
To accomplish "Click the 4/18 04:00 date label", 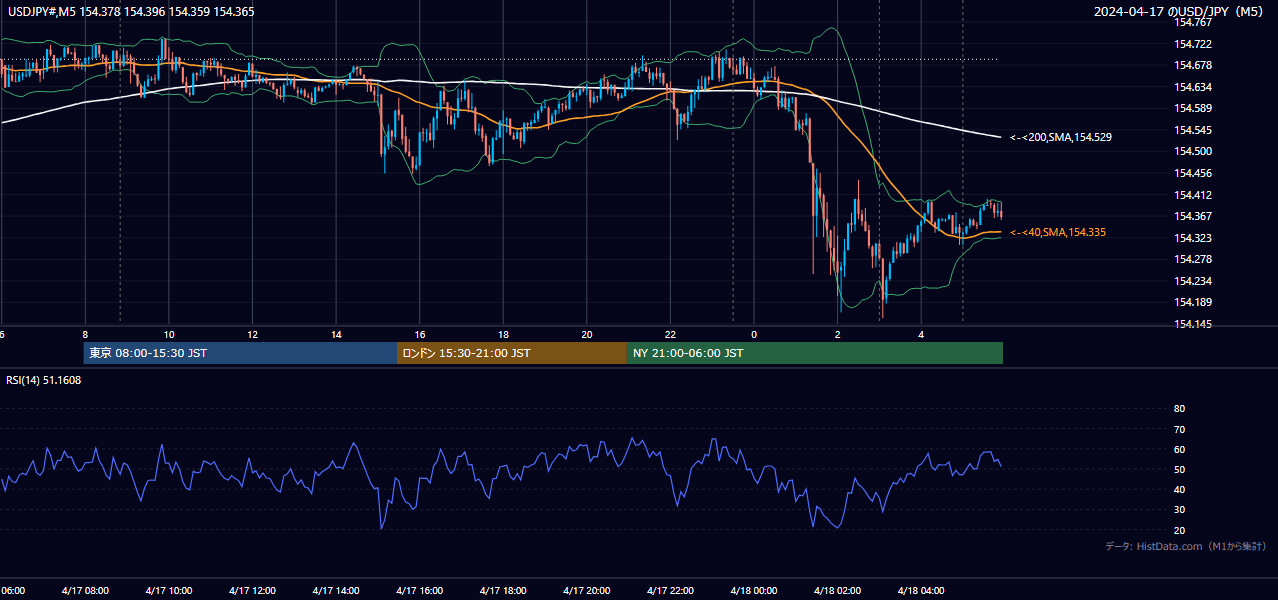I will 921,590.
